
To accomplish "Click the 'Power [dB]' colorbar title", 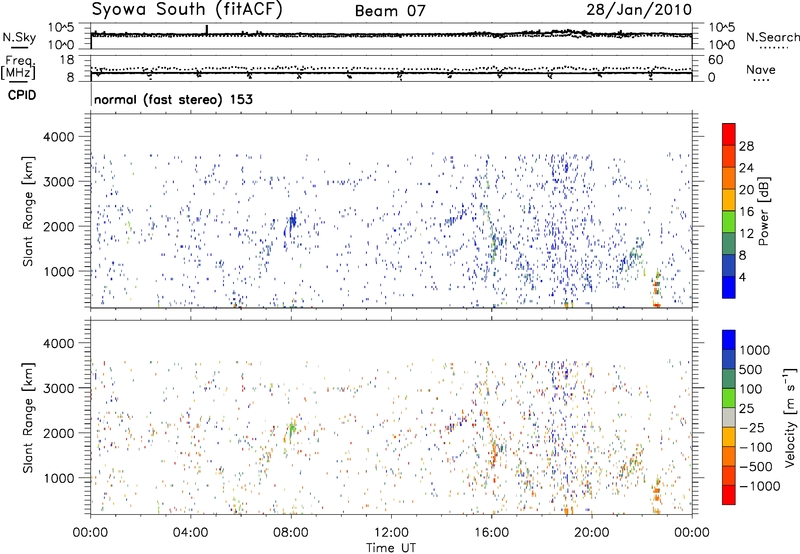I will click(x=763, y=211).
